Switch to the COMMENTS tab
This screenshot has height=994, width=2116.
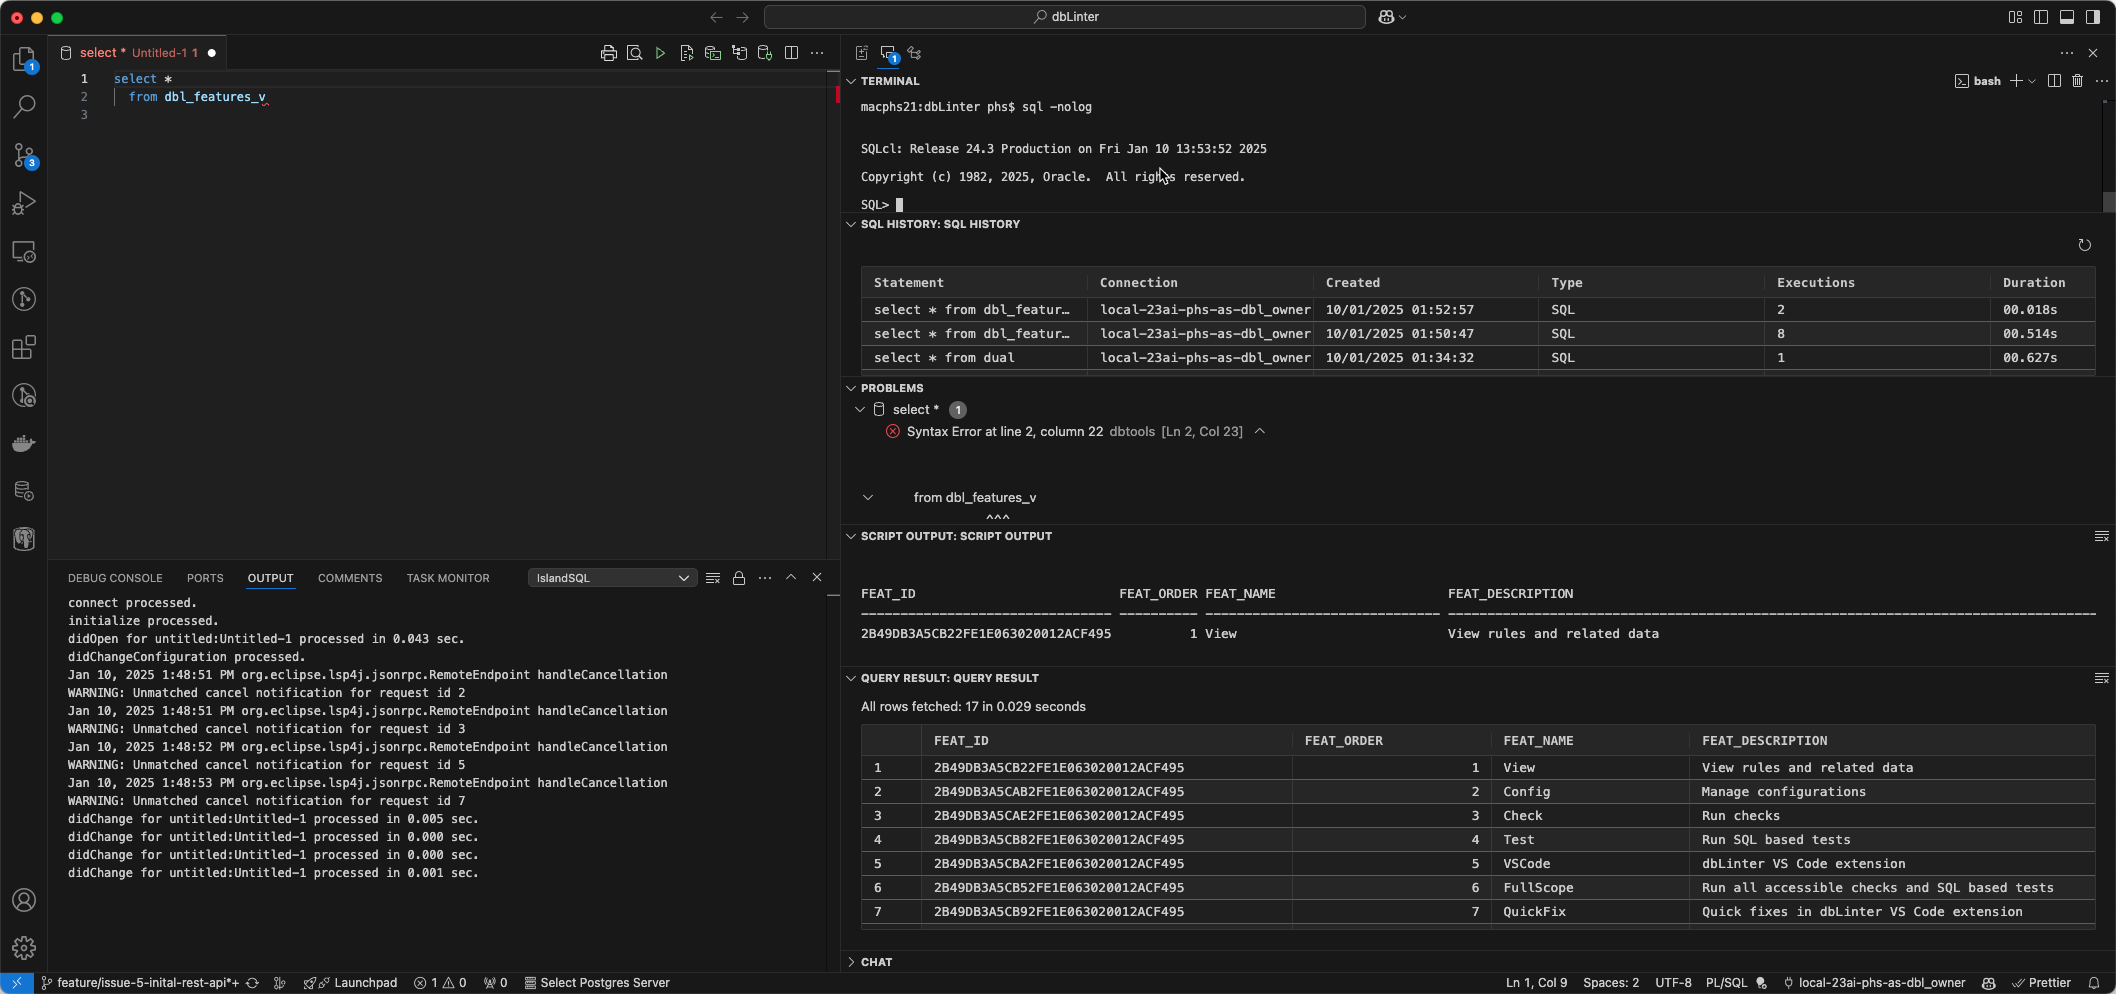point(350,578)
